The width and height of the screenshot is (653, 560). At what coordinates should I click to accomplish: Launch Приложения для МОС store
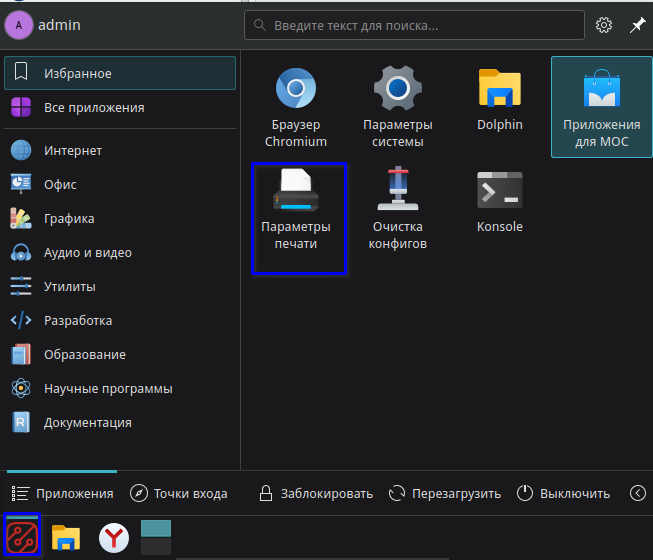coord(601,106)
